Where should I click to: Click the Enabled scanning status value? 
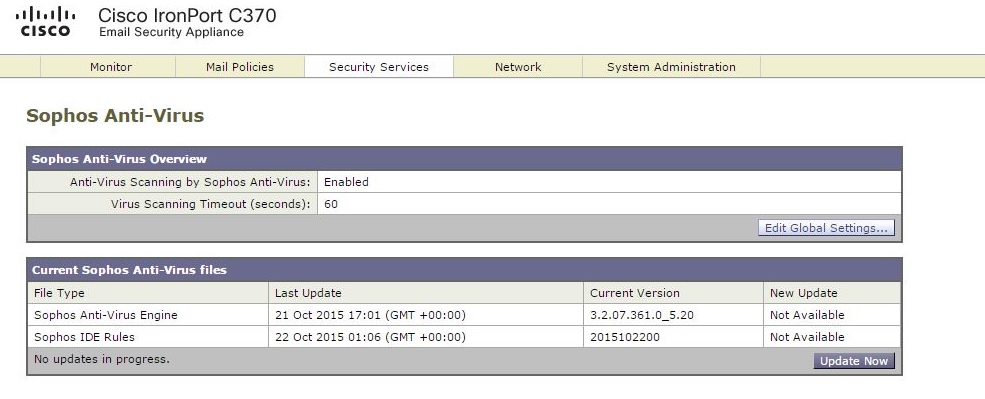coord(346,182)
